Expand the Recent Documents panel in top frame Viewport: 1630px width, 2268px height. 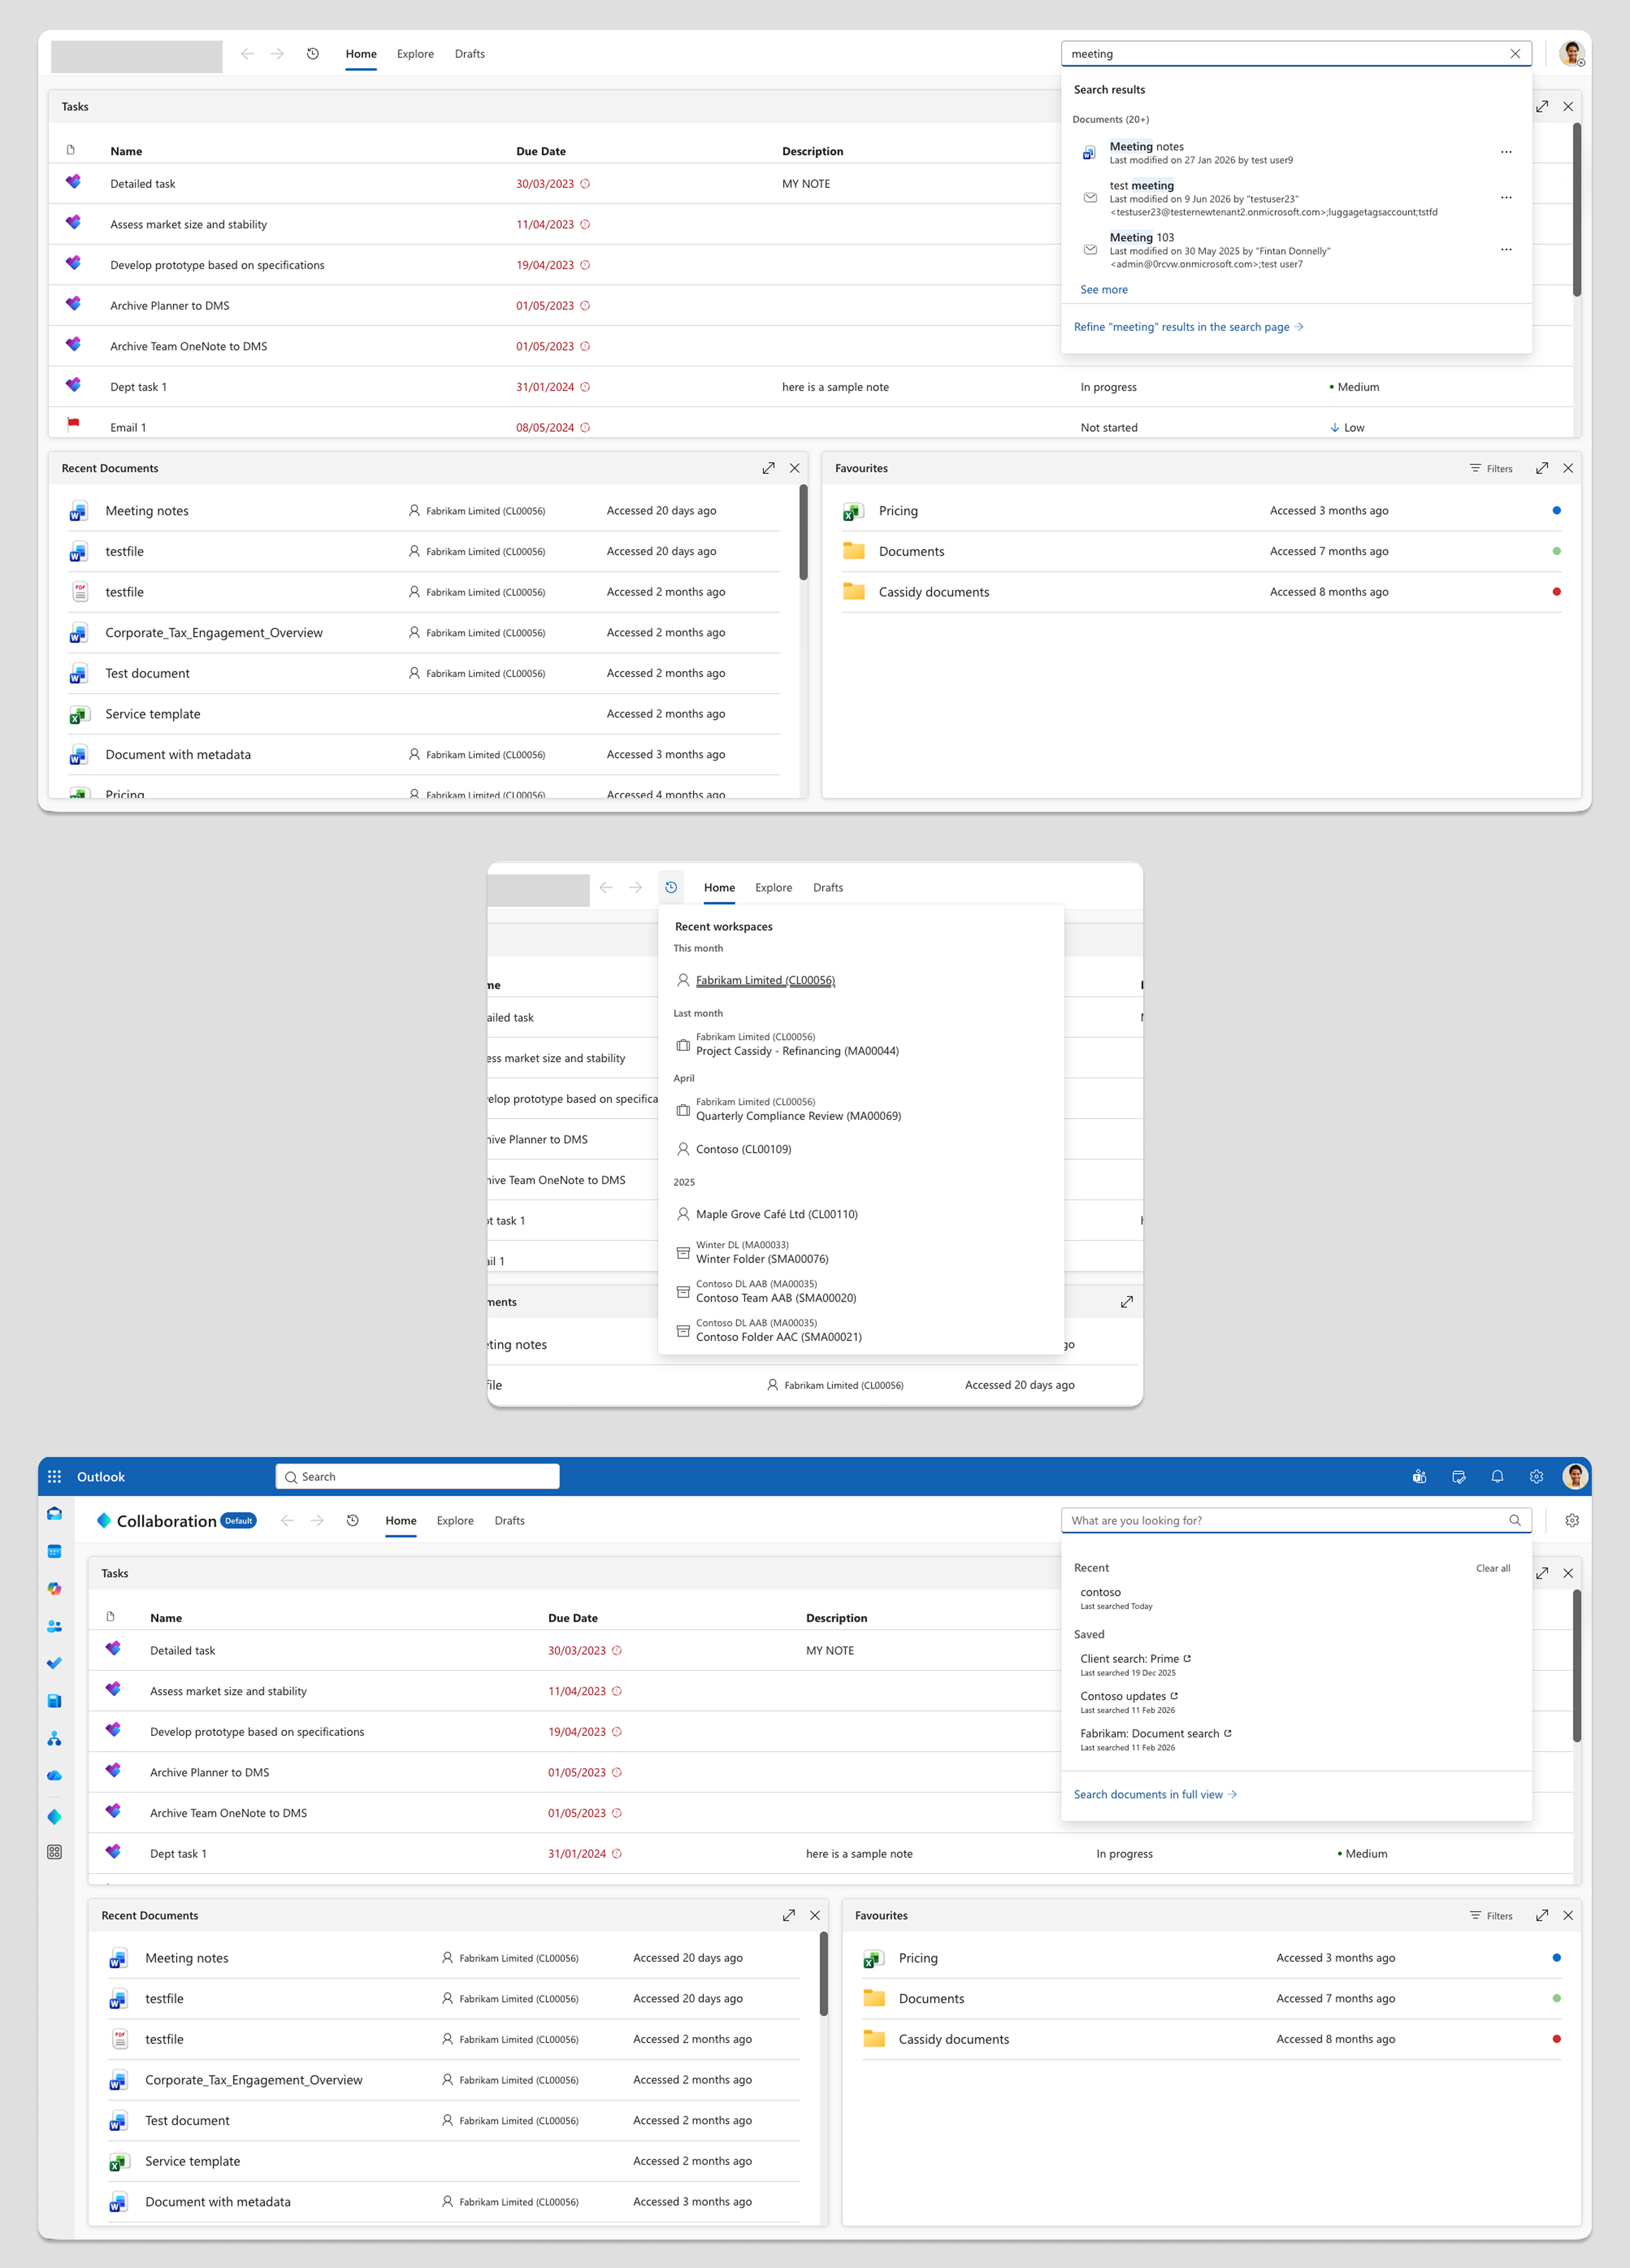pos(768,468)
